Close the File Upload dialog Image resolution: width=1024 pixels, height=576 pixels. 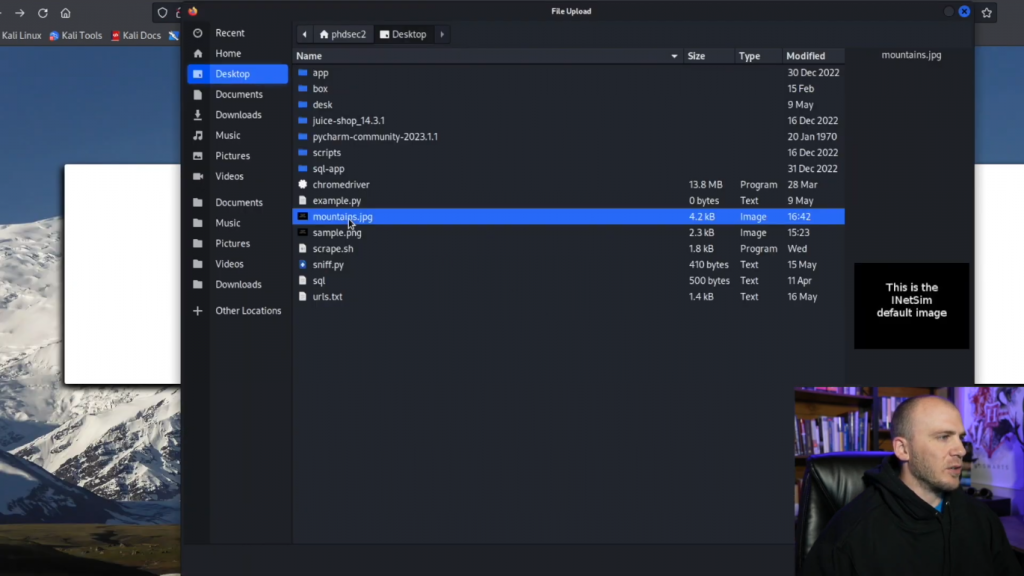tap(965, 11)
